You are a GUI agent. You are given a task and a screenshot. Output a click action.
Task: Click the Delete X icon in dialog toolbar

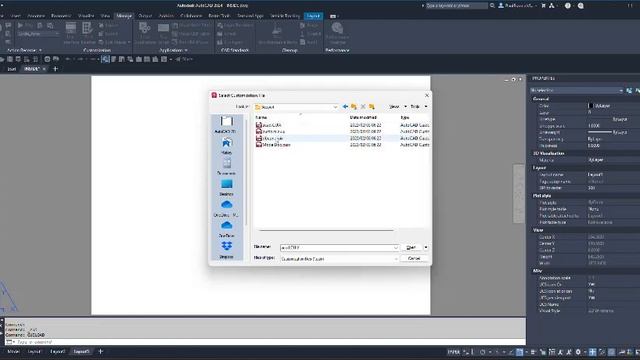coord(363,107)
